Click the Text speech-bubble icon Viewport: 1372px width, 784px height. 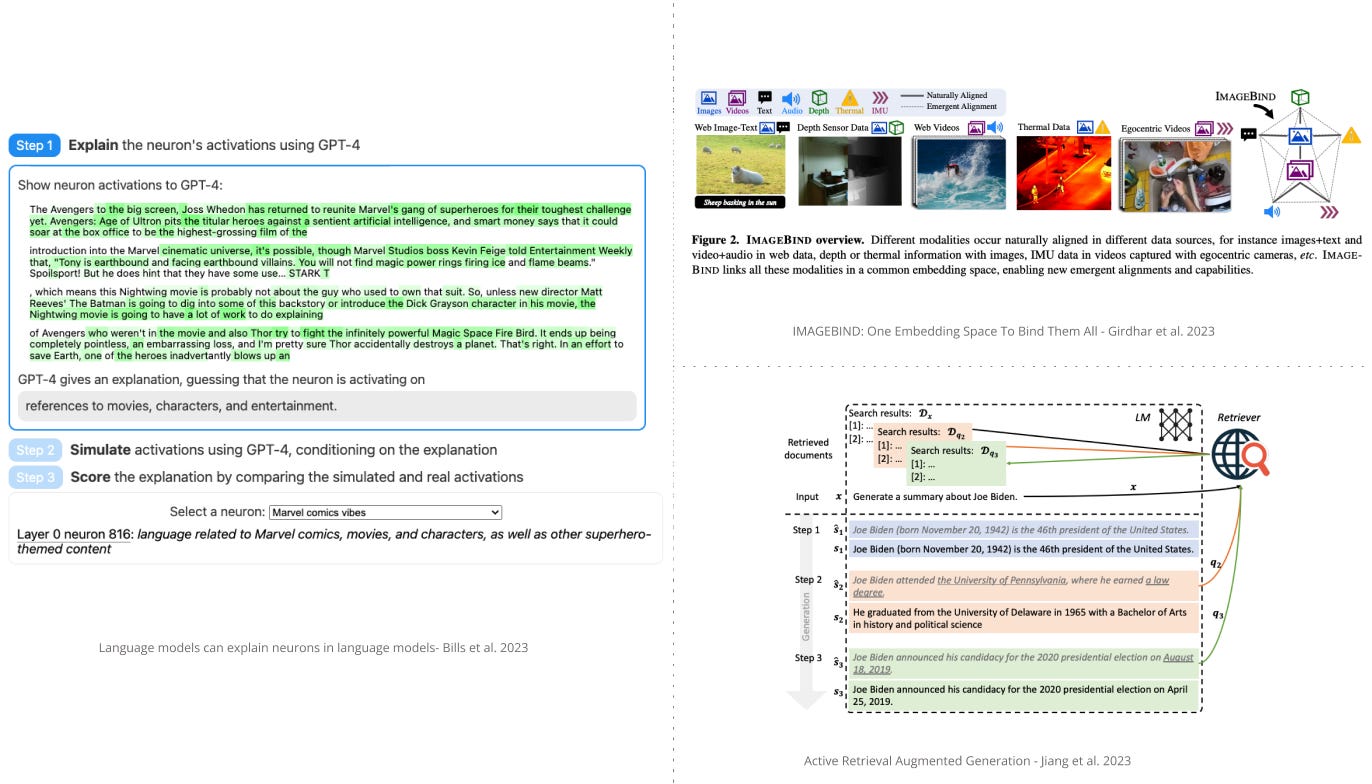pyautogui.click(x=764, y=95)
